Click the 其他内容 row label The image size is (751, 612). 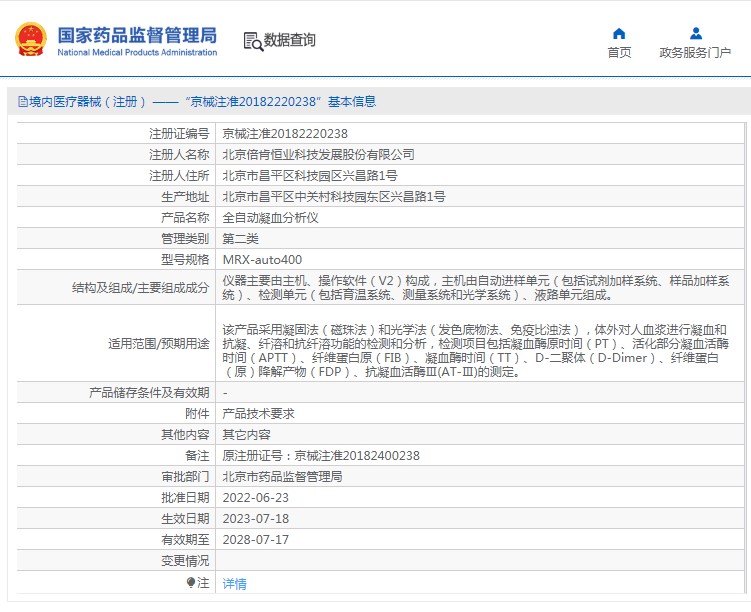pos(185,435)
